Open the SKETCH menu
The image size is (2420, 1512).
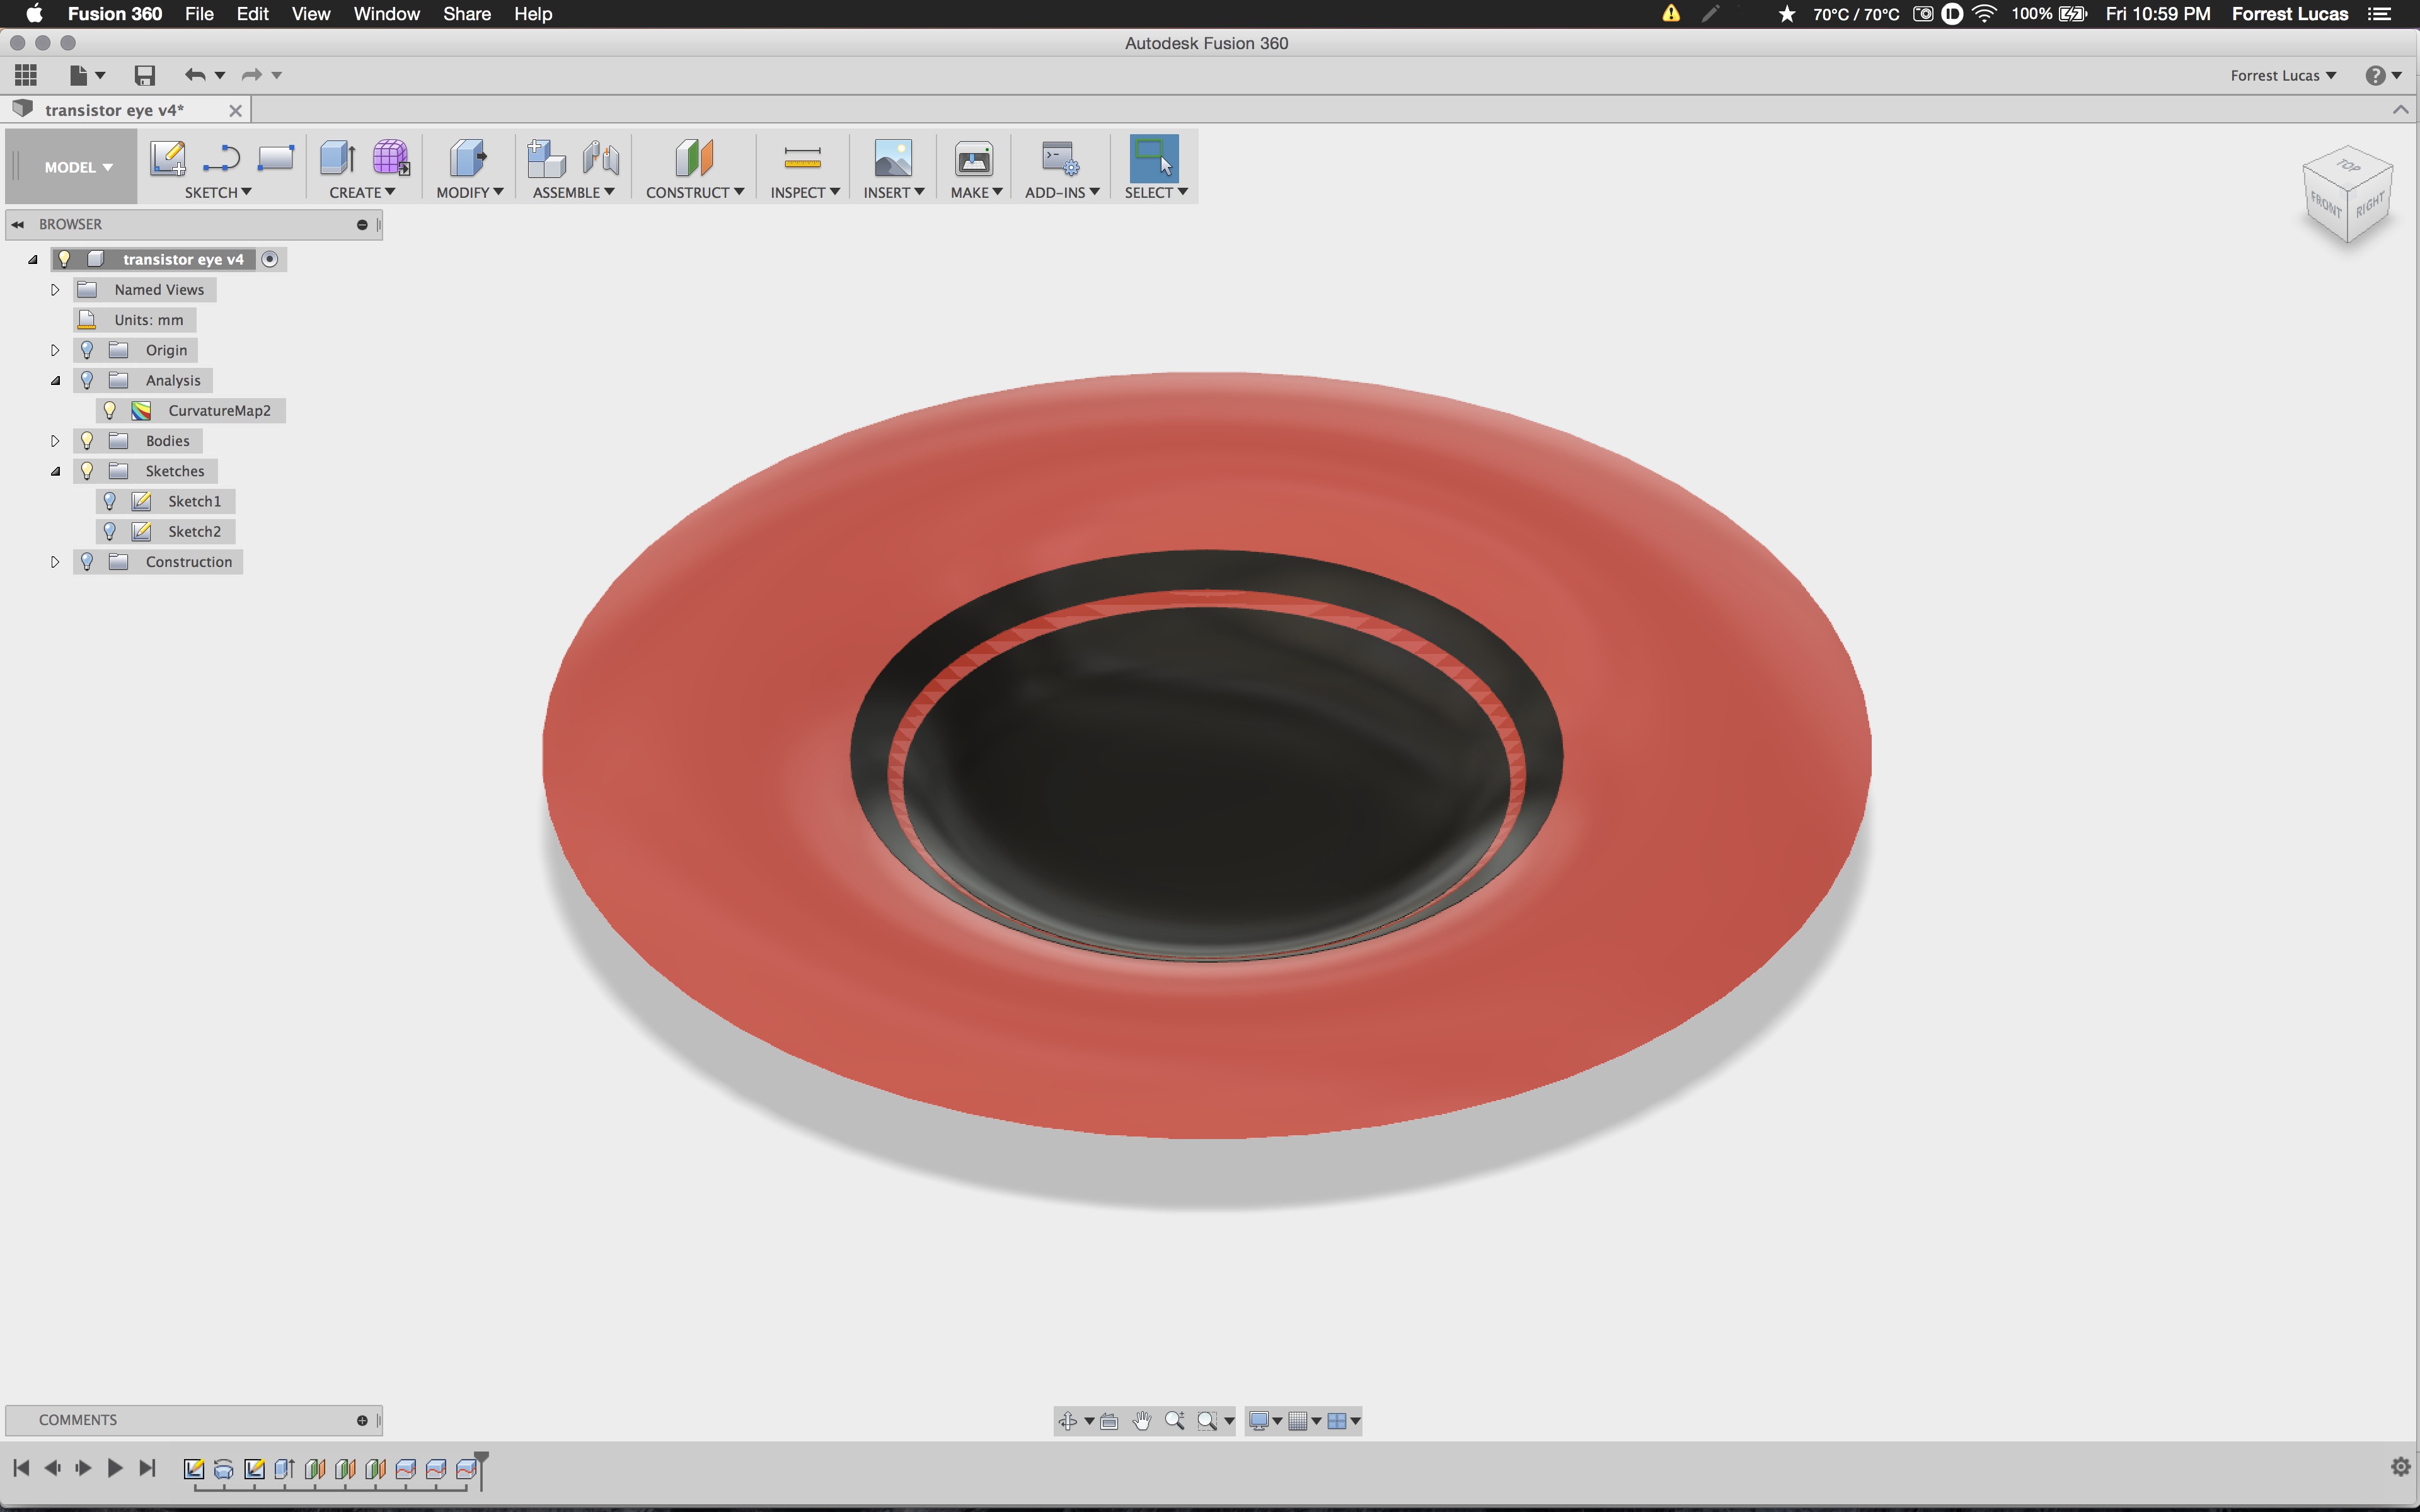[x=218, y=192]
